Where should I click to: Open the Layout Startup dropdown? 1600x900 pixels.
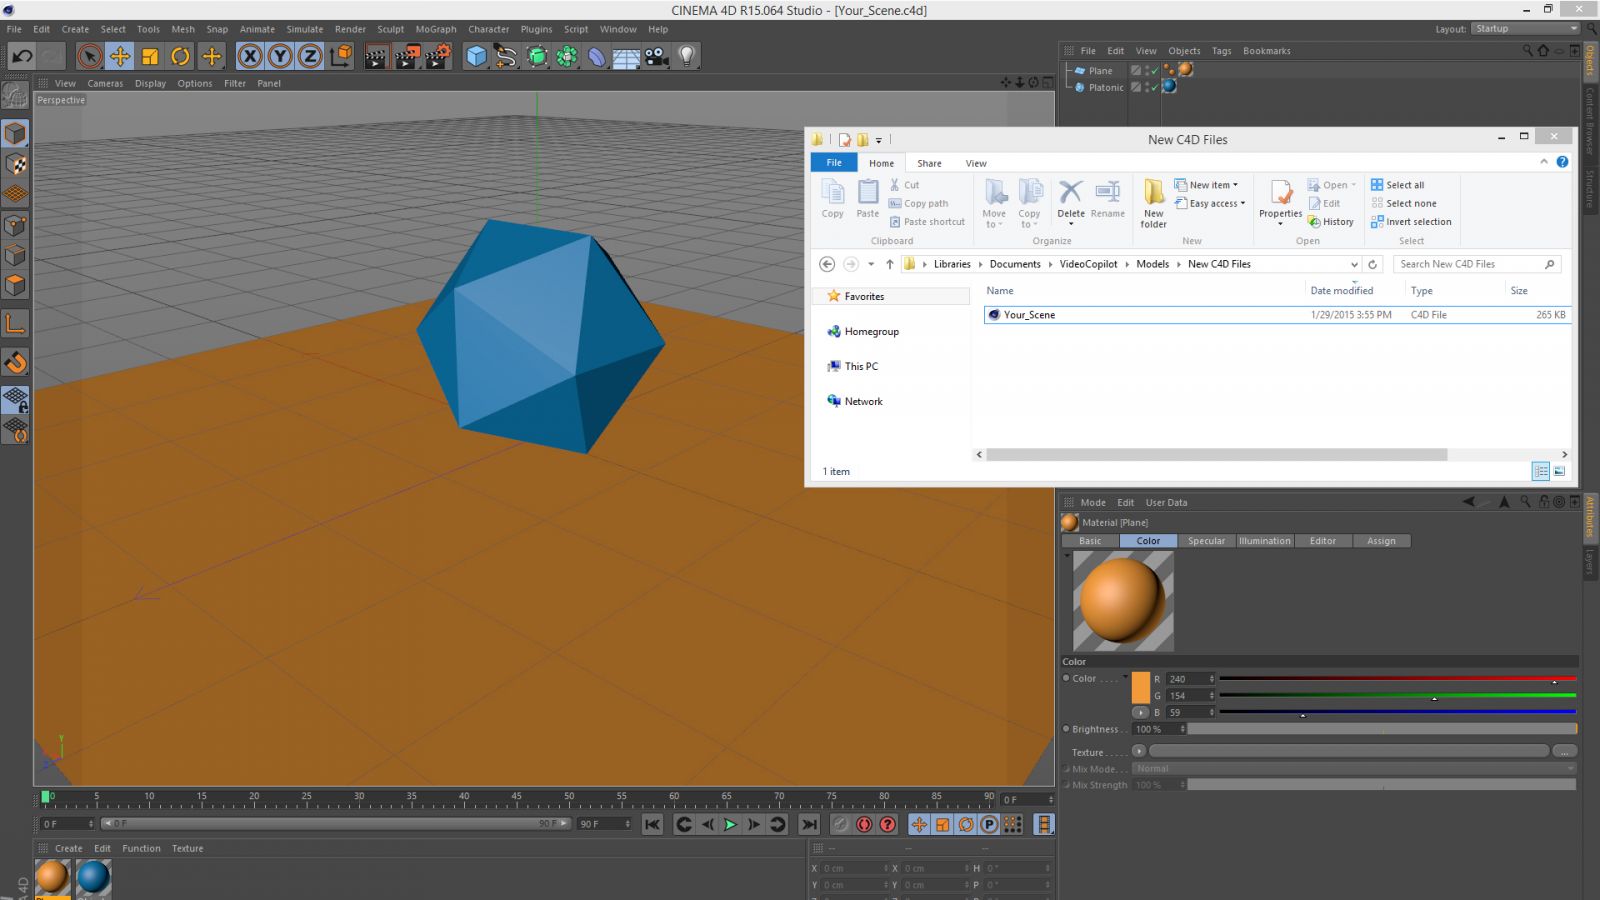pyautogui.click(x=1524, y=29)
